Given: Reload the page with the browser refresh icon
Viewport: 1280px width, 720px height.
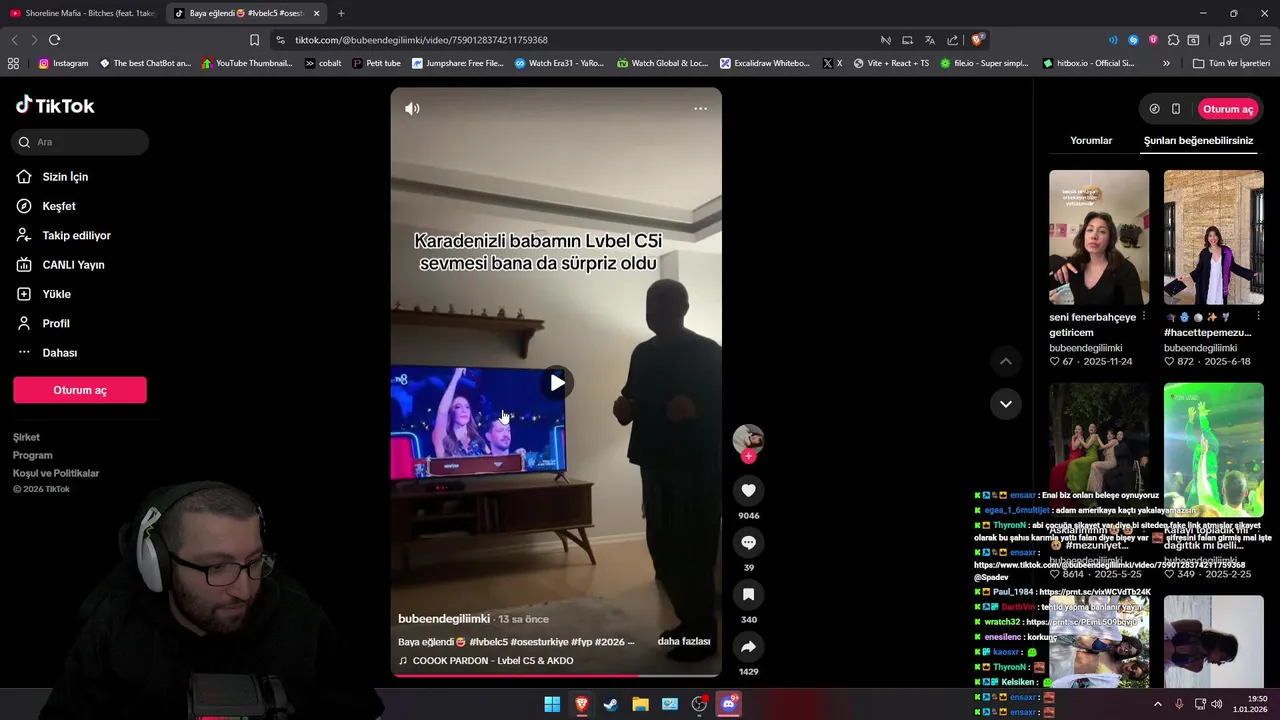Looking at the screenshot, I should pos(54,40).
